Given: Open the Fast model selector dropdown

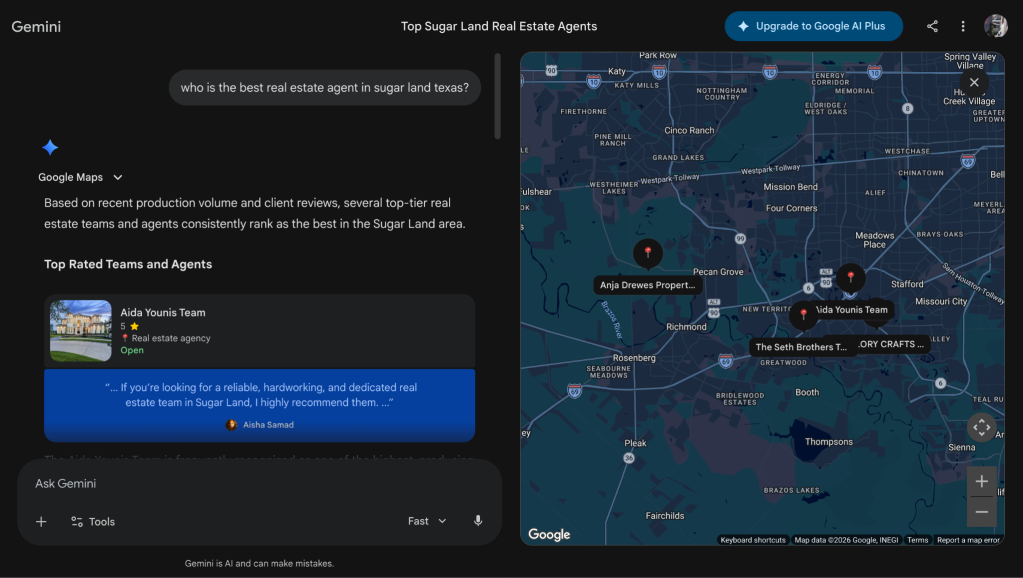Looking at the screenshot, I should [427, 521].
